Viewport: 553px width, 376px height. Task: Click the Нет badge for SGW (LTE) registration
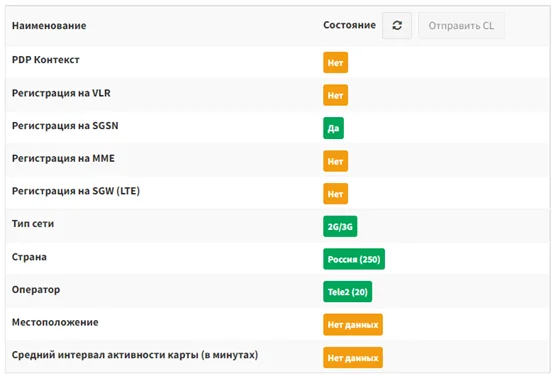tap(335, 194)
